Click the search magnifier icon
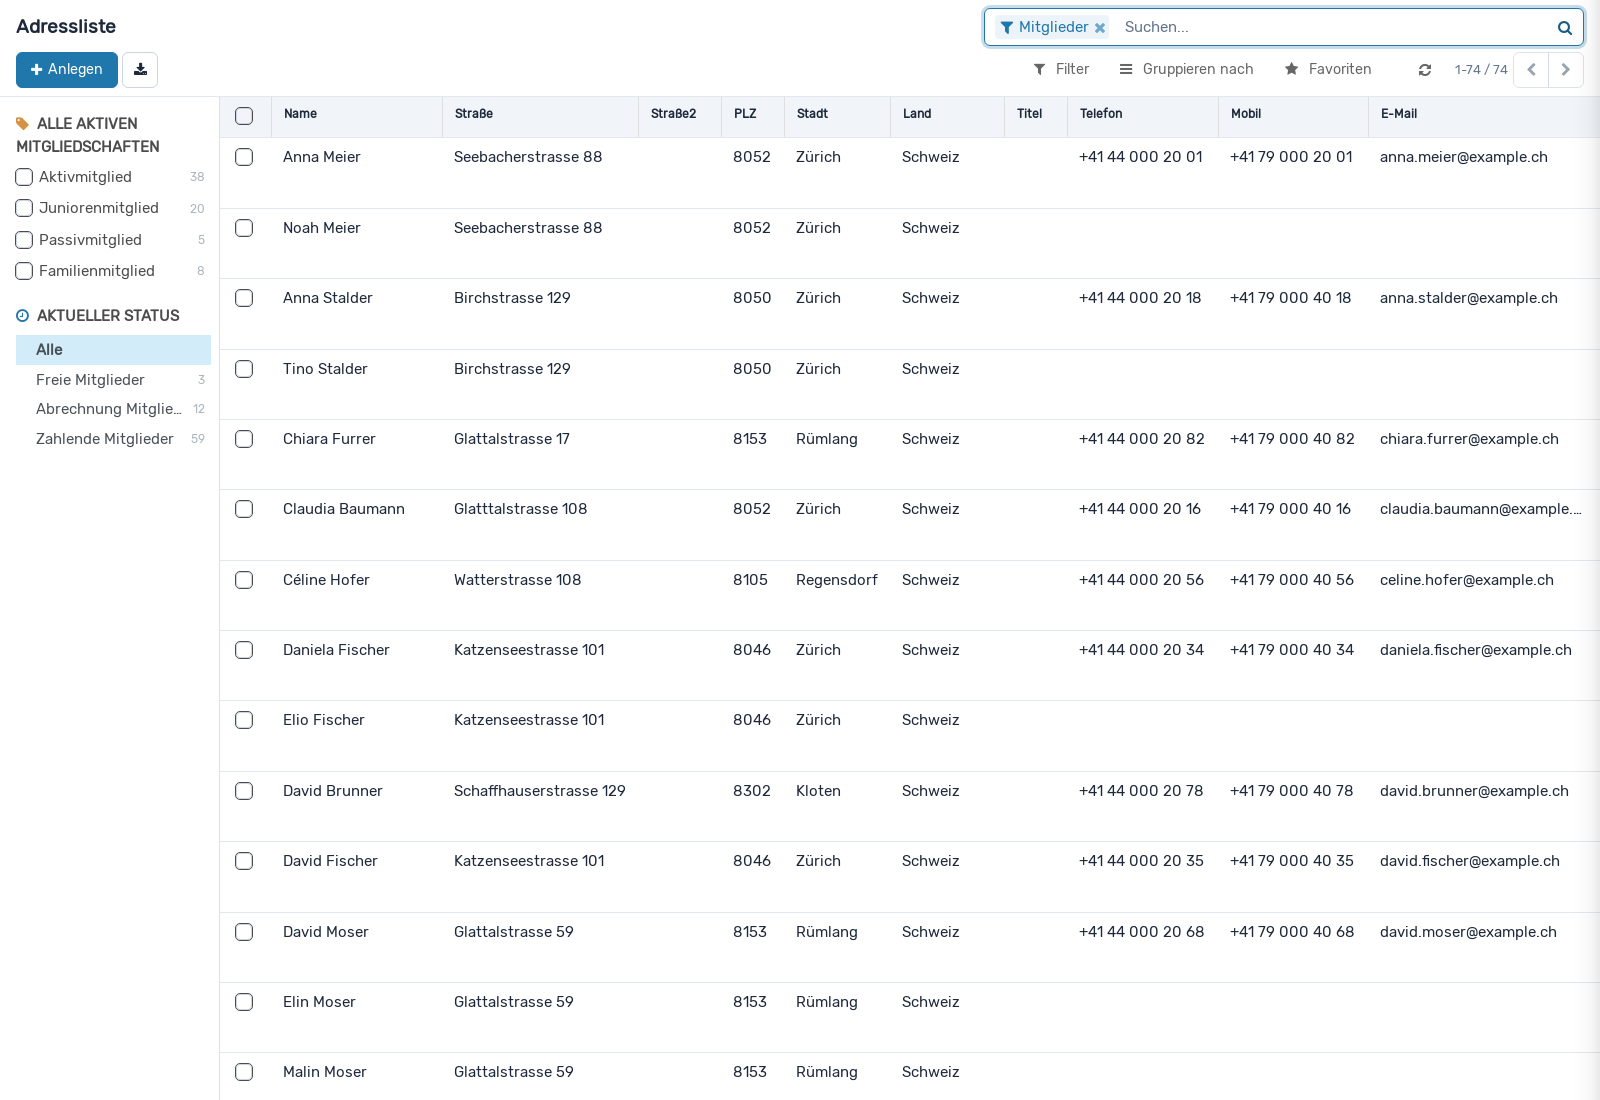The height and width of the screenshot is (1100, 1600). click(x=1564, y=28)
